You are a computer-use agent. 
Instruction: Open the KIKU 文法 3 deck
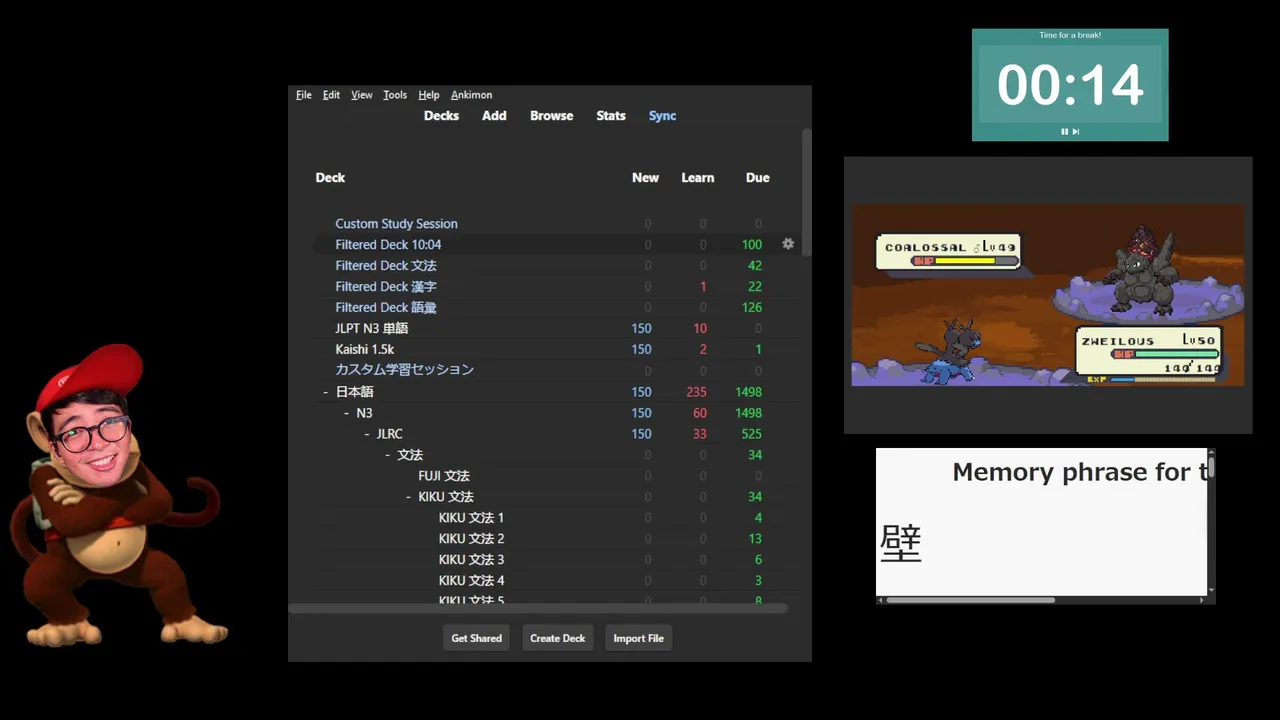click(471, 560)
